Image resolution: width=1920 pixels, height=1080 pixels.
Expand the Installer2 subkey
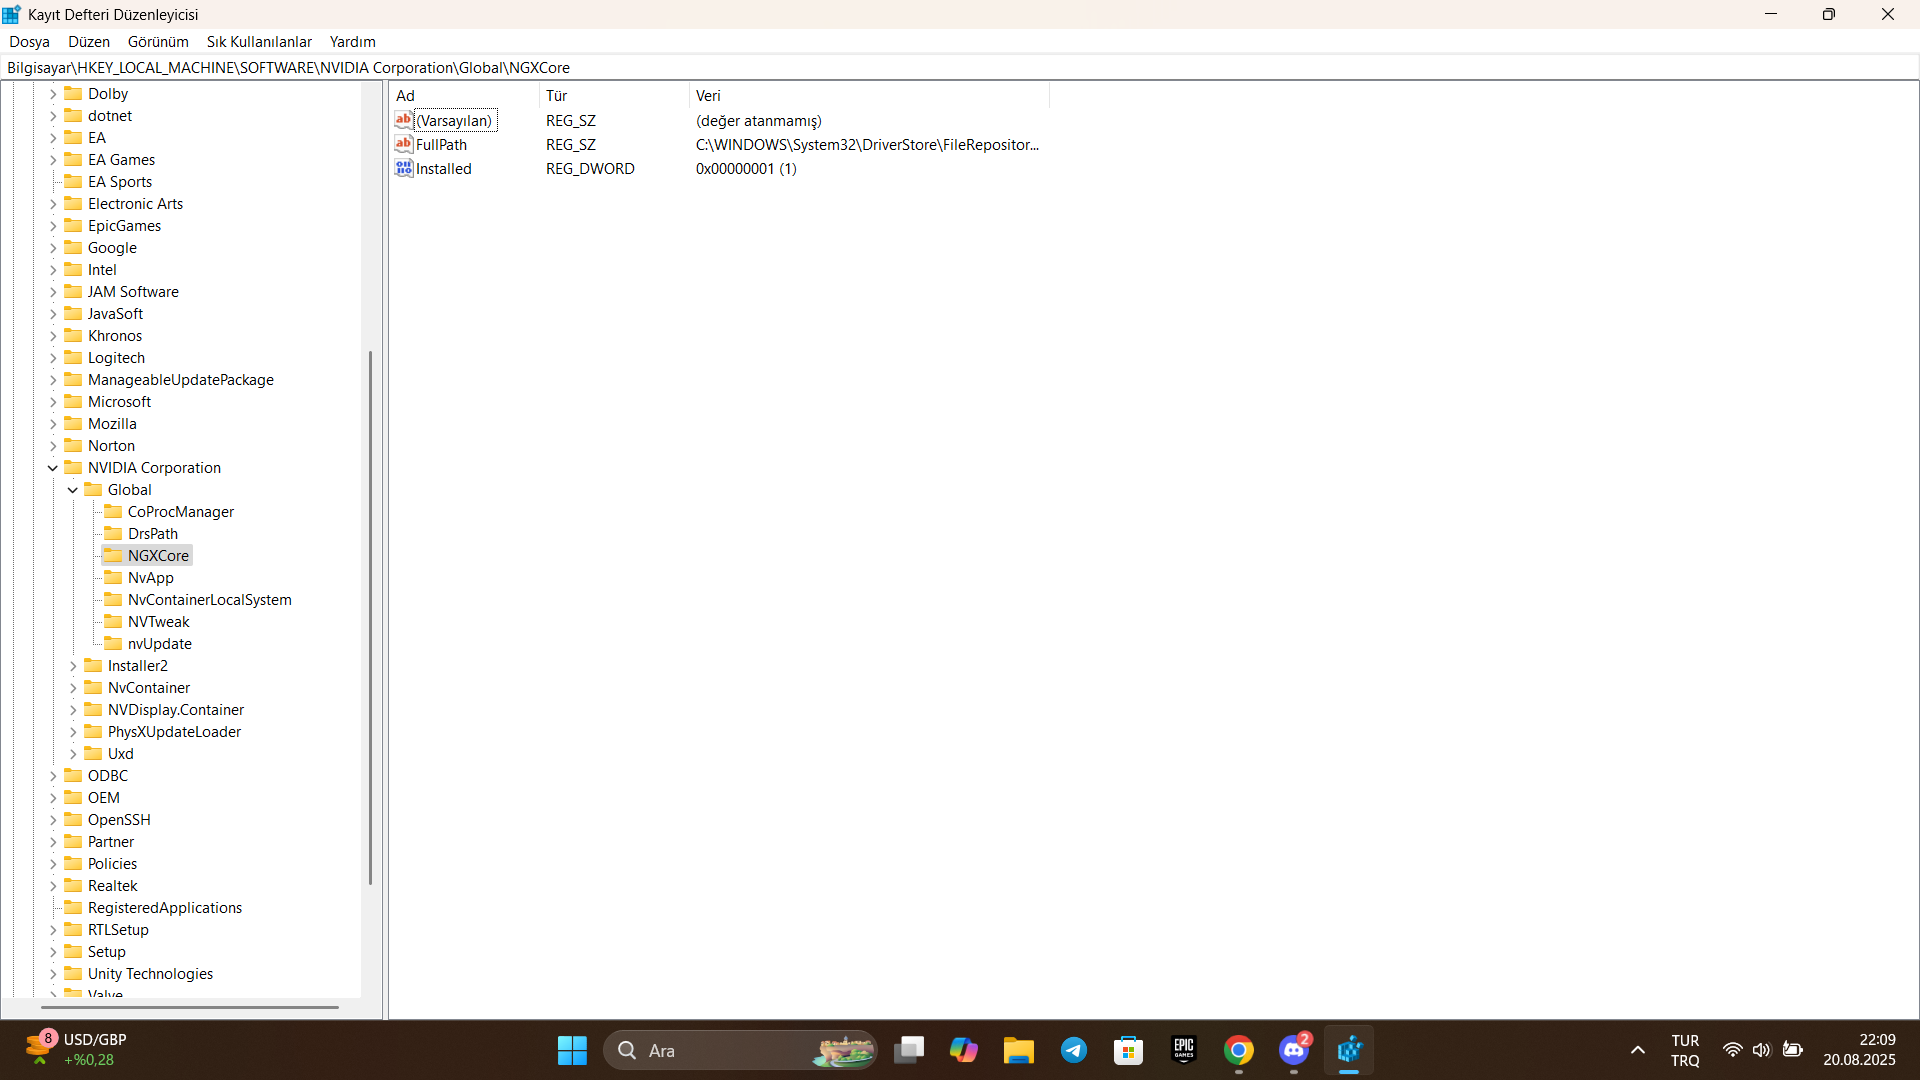[73, 666]
